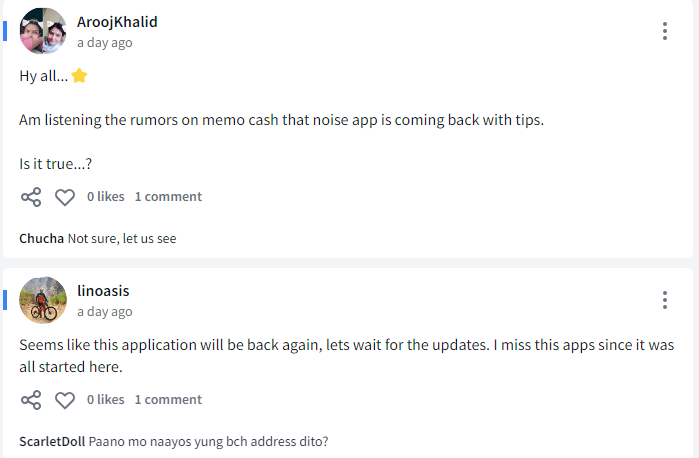Image resolution: width=699 pixels, height=458 pixels.
Task: Visit linoasis's username link
Action: [103, 291]
